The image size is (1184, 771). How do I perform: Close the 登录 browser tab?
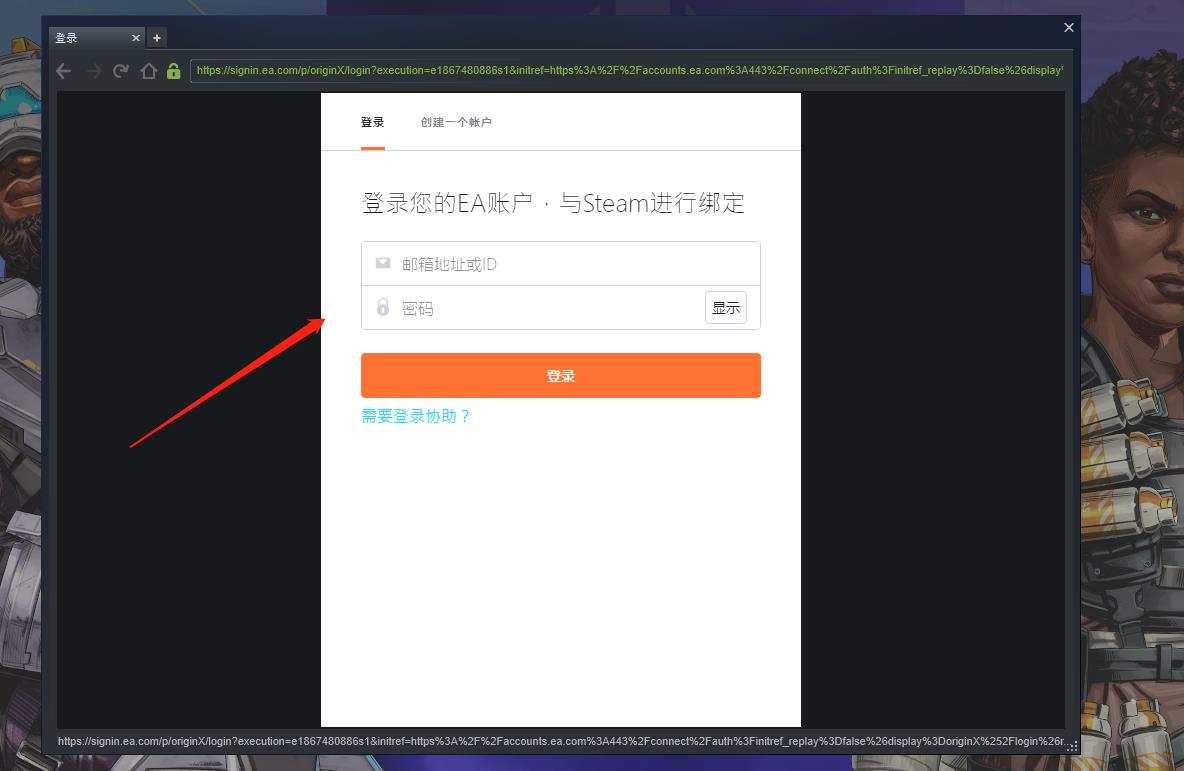pyautogui.click(x=136, y=38)
